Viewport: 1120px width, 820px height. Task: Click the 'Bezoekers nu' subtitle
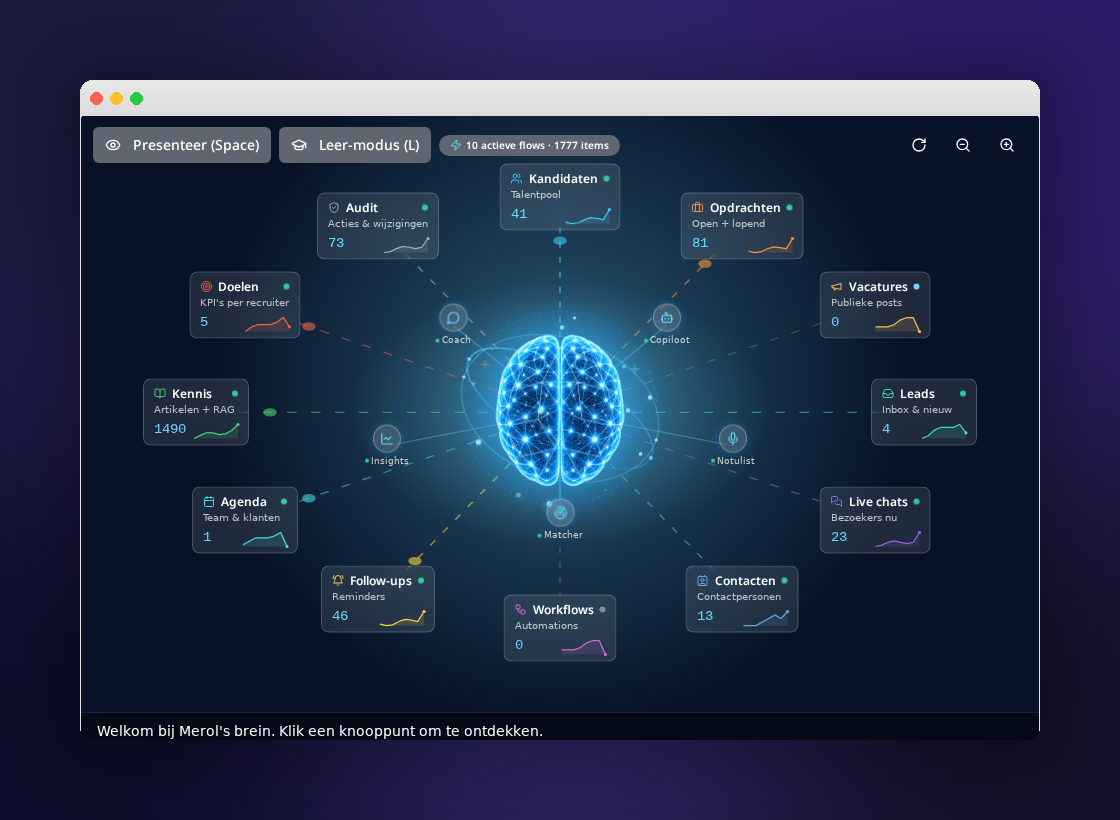864,517
